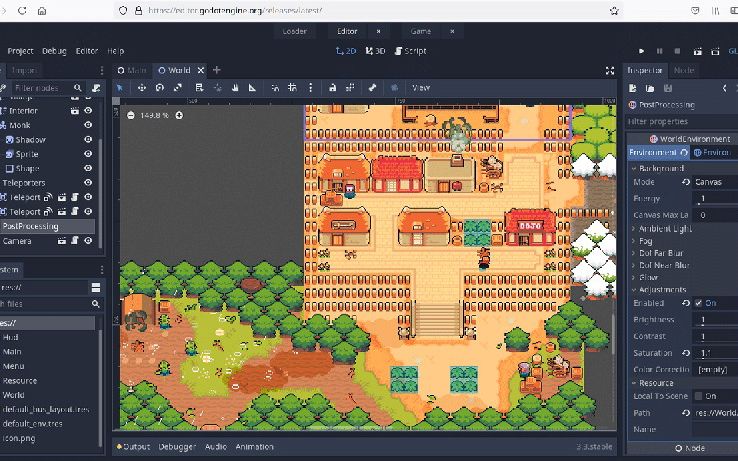Switch to the Main scene tab
The width and height of the screenshot is (738, 461).
pos(132,70)
